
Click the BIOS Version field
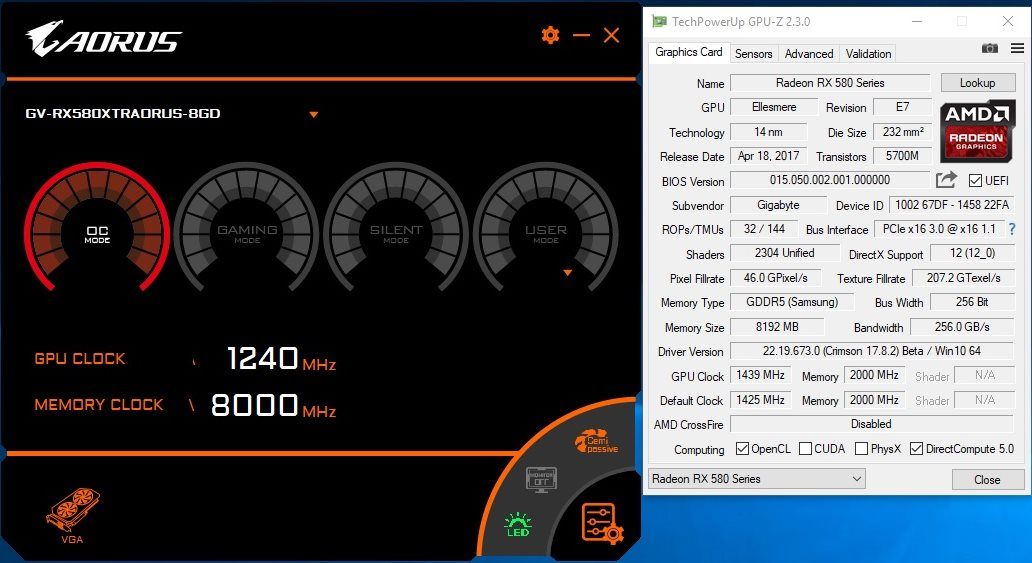[830, 180]
